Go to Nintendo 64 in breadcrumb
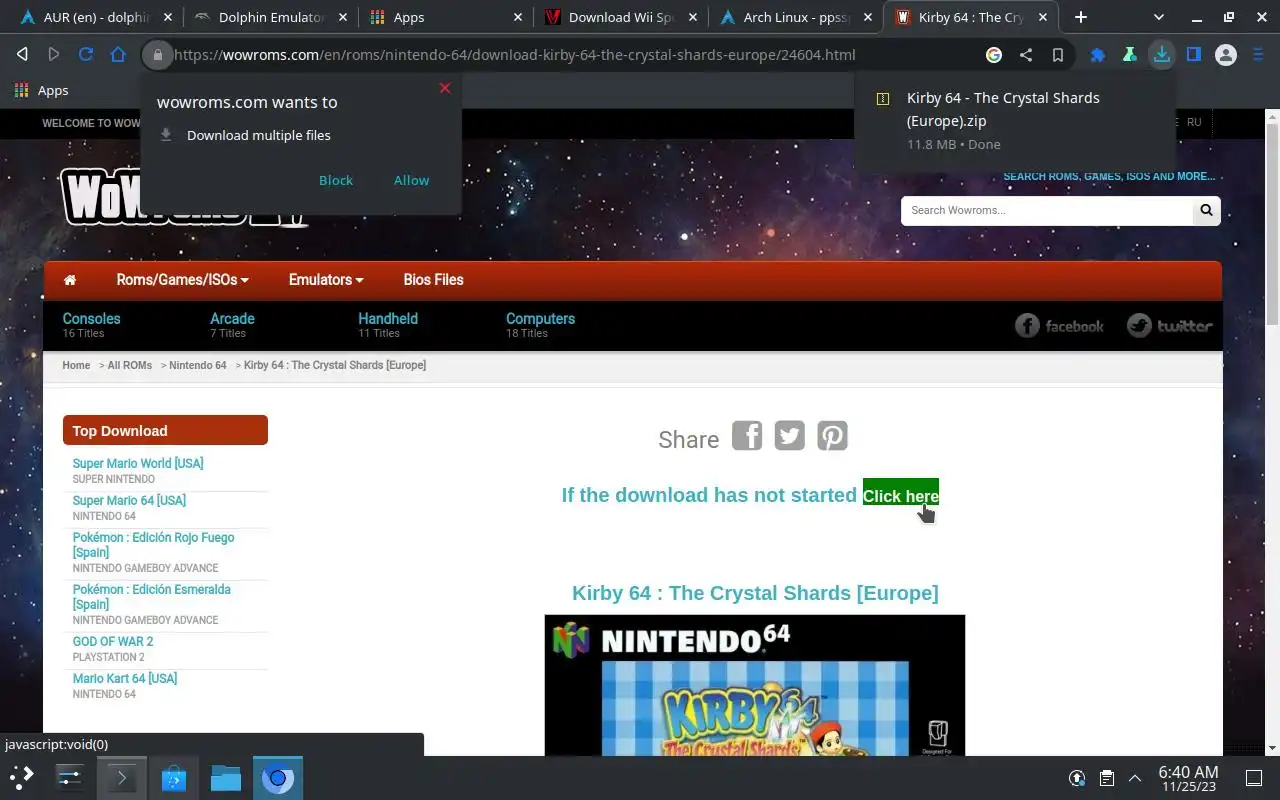Screen dimensions: 1280x800 (198, 365)
